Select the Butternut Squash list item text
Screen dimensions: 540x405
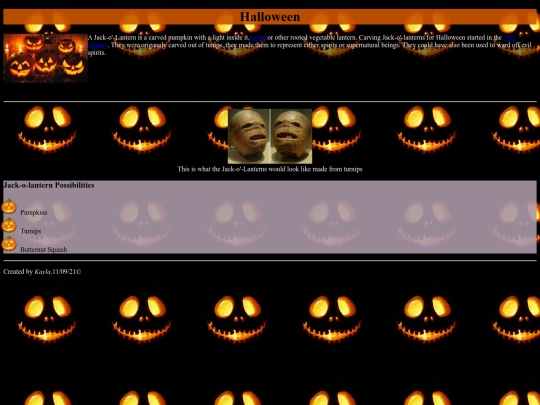coord(44,249)
